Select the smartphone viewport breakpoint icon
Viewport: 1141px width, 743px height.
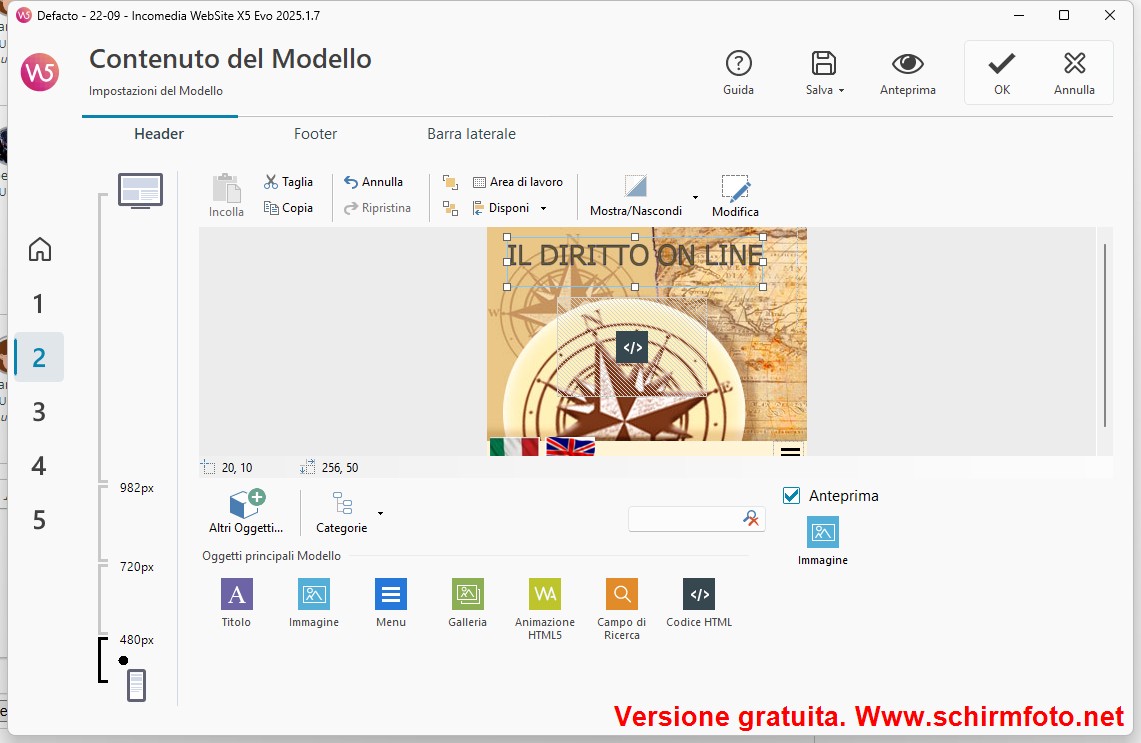coord(137,685)
